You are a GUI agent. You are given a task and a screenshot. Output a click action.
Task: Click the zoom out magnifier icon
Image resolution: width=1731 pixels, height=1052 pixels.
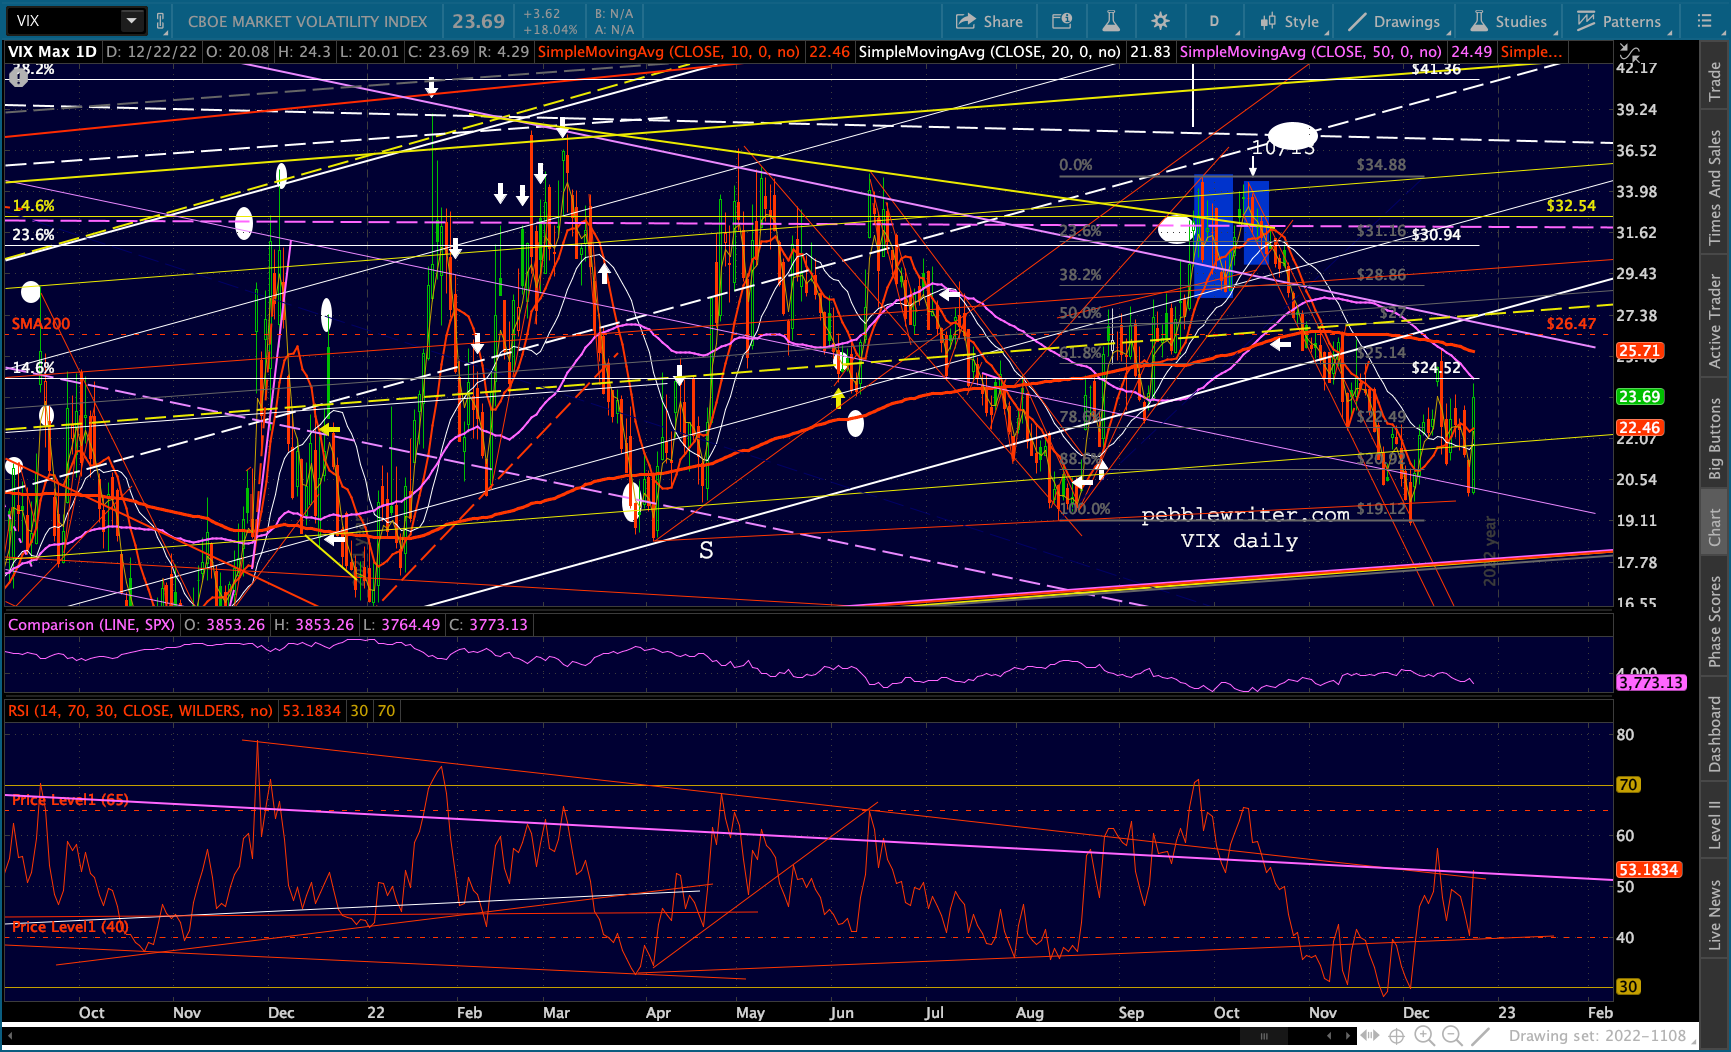click(x=1452, y=1036)
